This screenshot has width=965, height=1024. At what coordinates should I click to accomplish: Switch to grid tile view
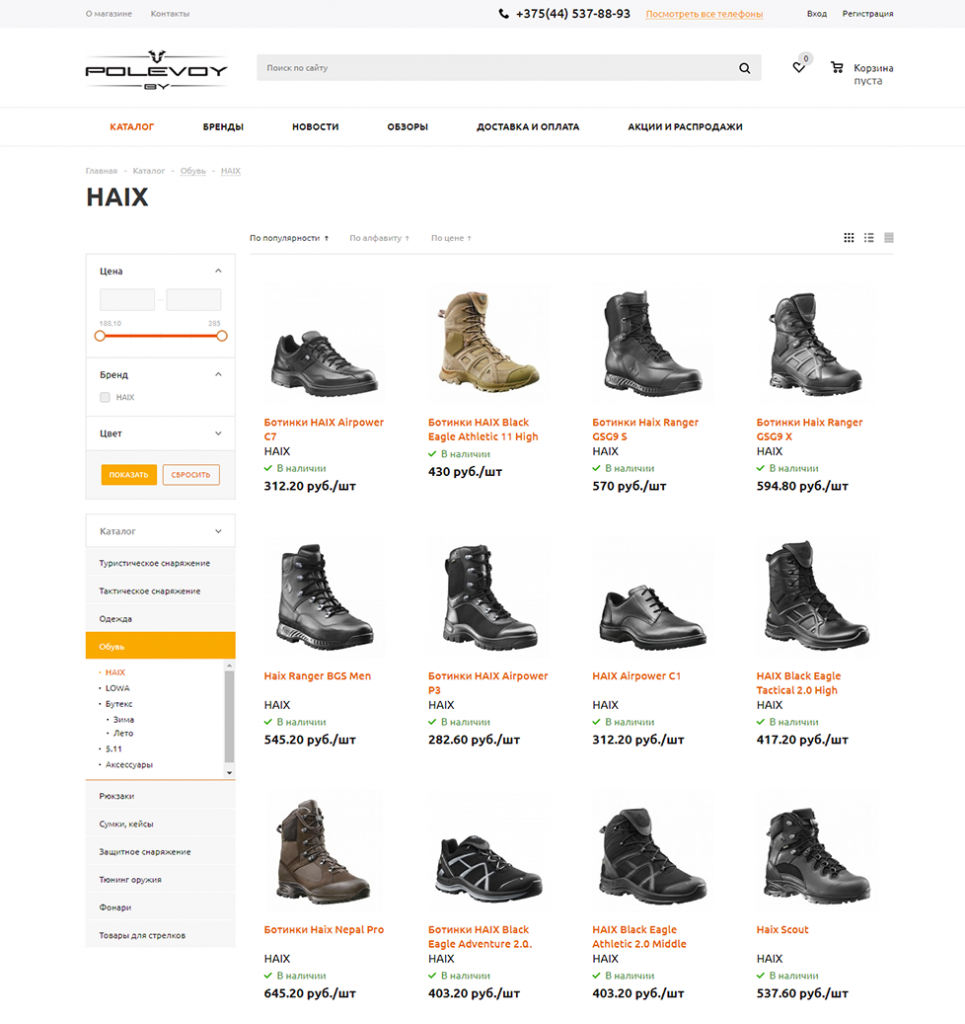(x=849, y=238)
